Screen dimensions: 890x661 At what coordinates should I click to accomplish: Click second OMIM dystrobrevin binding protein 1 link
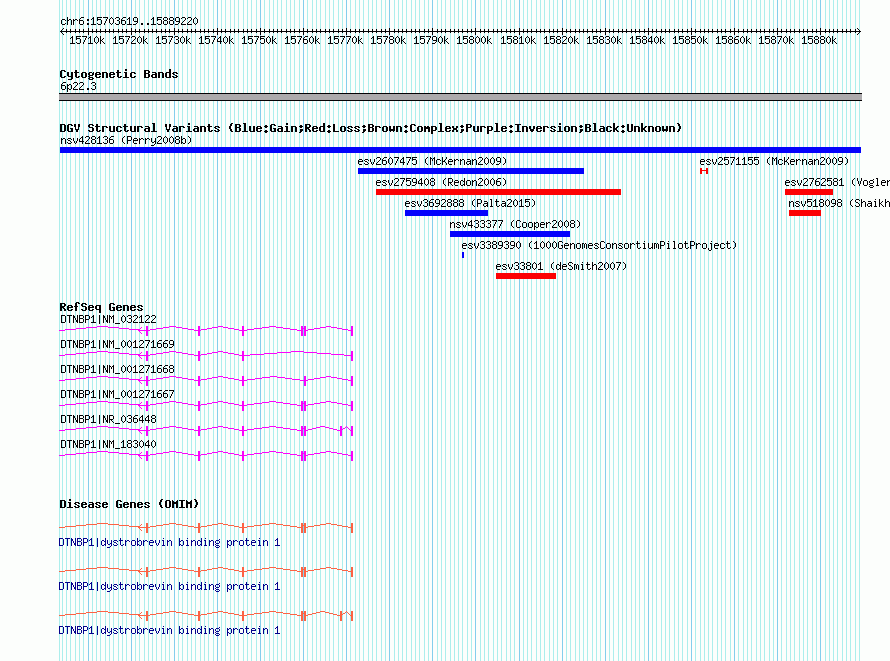point(170,586)
